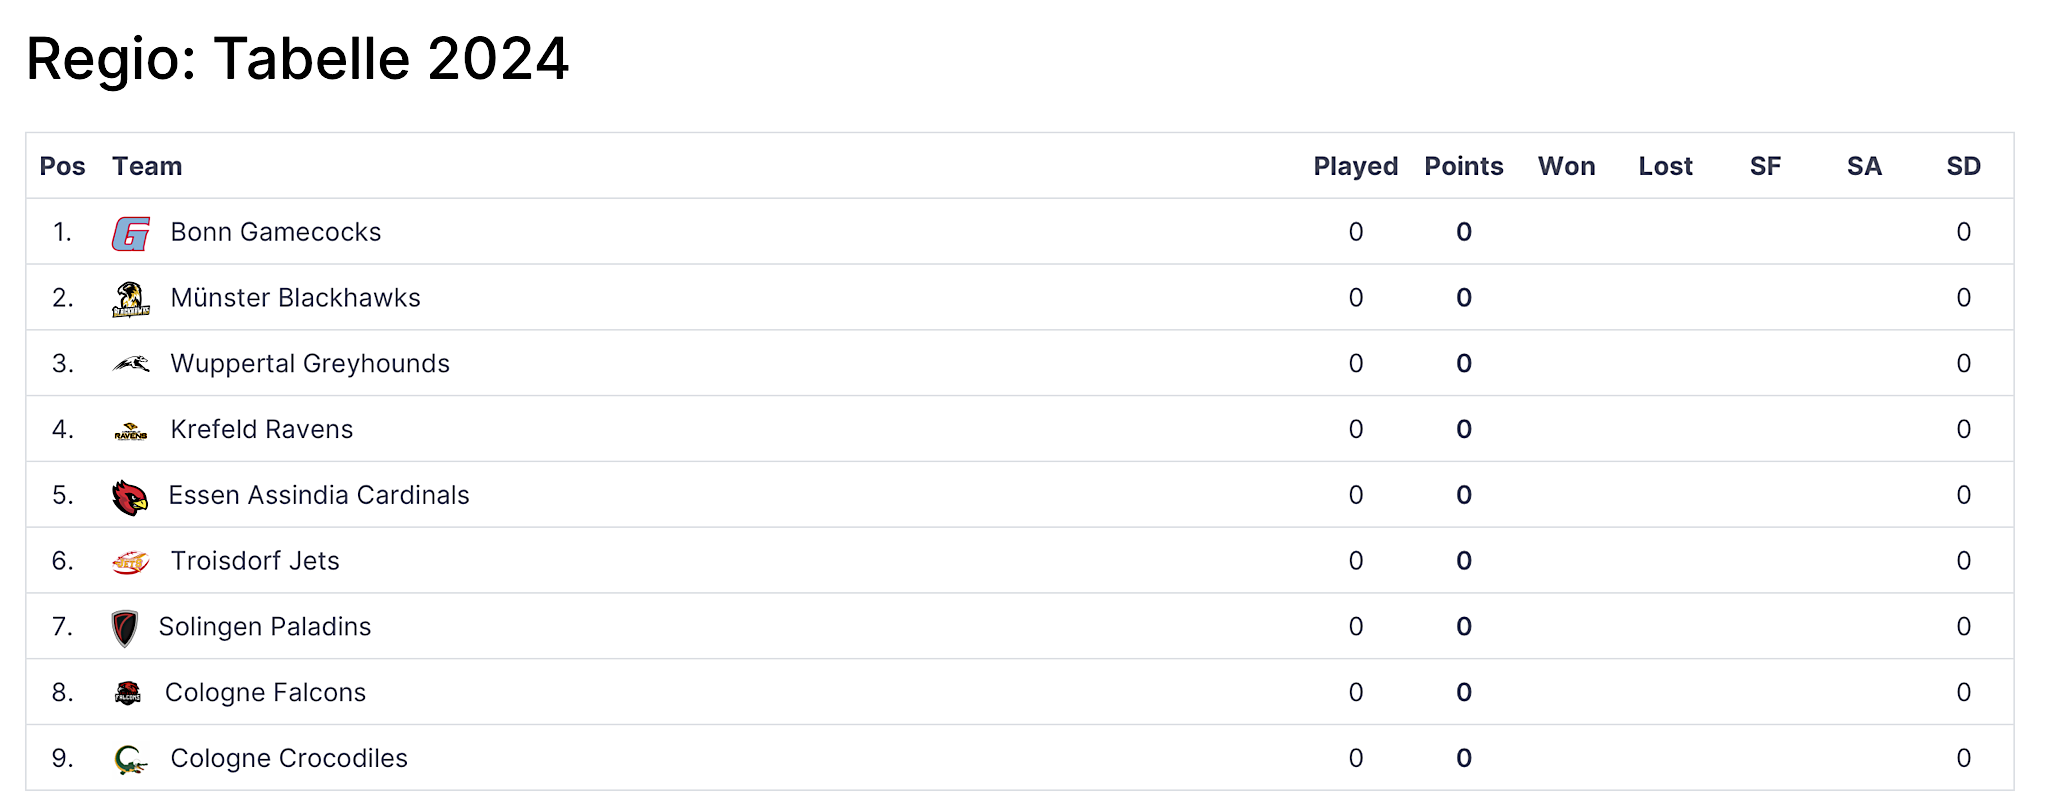Click the Bonn Gamecocks team logo
This screenshot has width=2048, height=812.
[131, 233]
